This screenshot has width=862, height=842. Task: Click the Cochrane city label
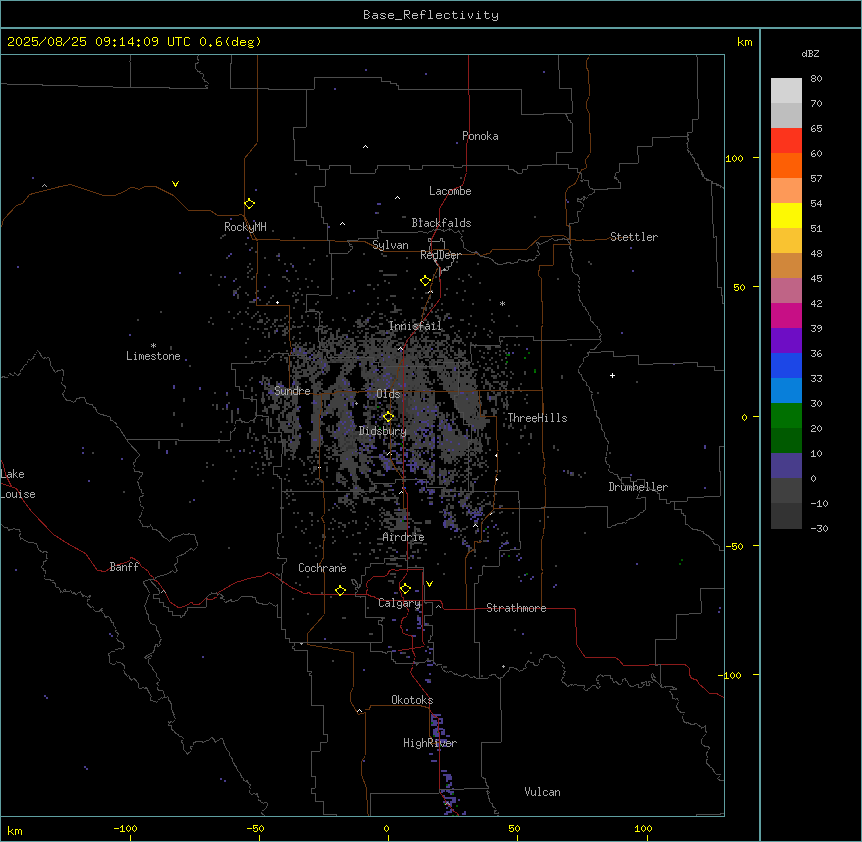coord(322,568)
